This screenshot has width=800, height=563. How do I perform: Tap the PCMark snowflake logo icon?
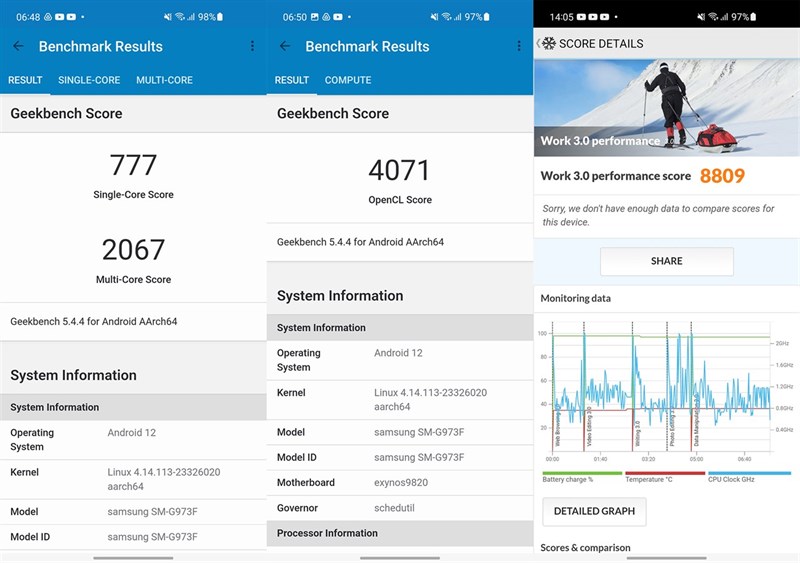(549, 43)
